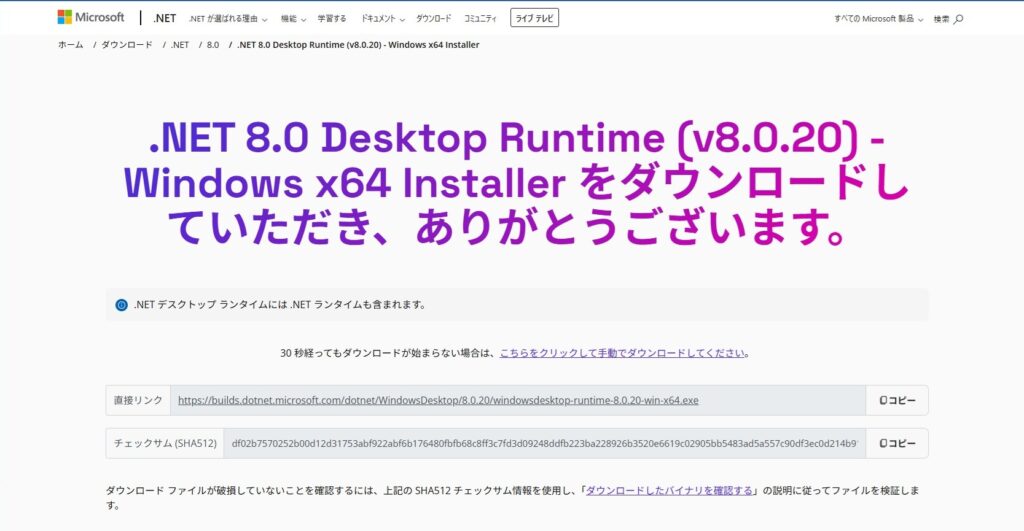Click the blue info icon in the notice
This screenshot has height=531, width=1024.
(x=122, y=305)
